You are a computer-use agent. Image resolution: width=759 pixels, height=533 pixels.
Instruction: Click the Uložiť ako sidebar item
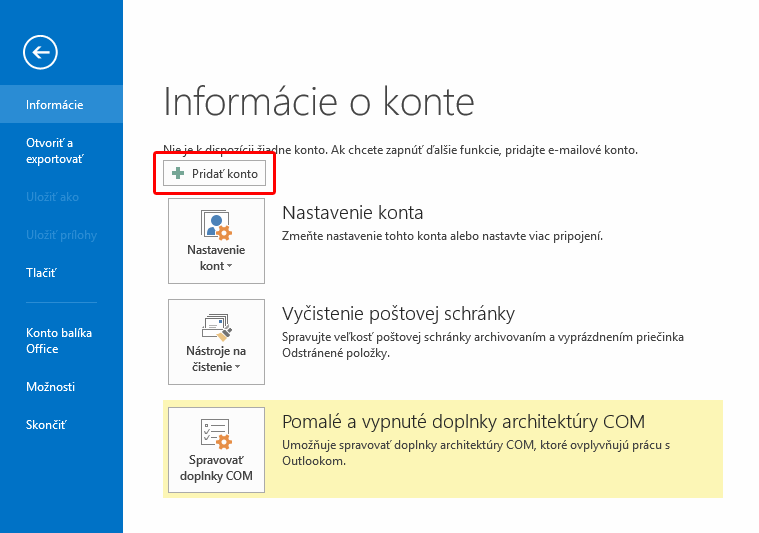coord(52,197)
